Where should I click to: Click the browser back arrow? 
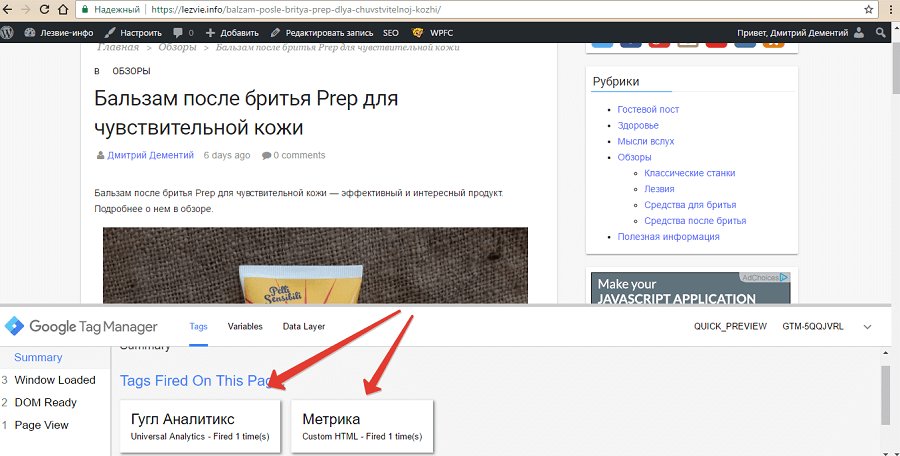click(x=12, y=9)
